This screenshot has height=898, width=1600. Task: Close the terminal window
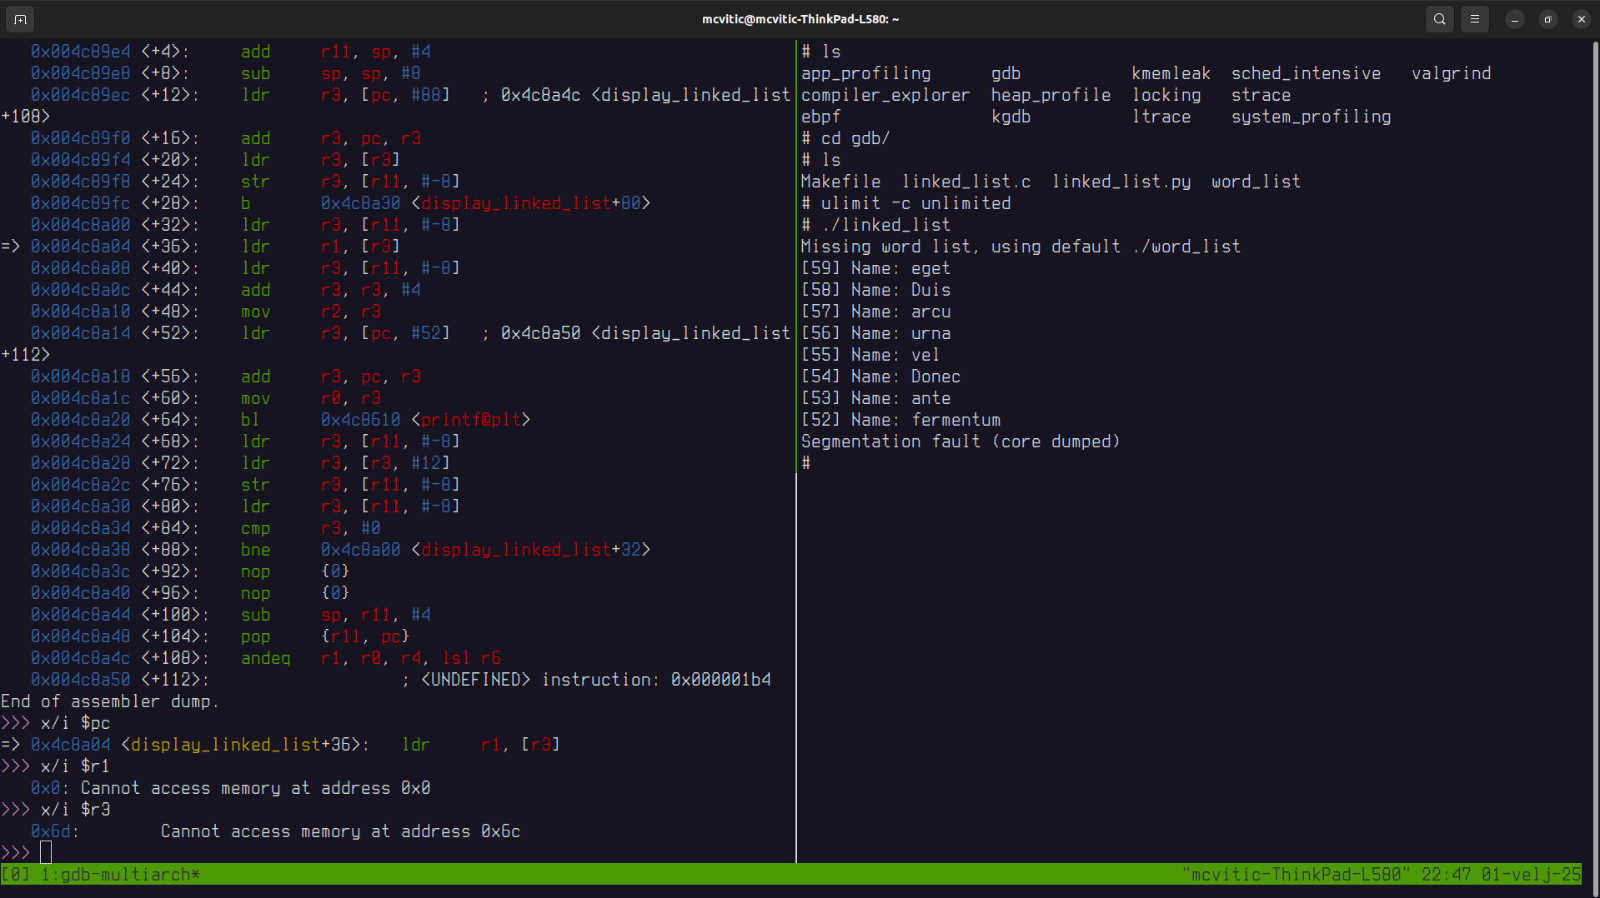[1581, 19]
